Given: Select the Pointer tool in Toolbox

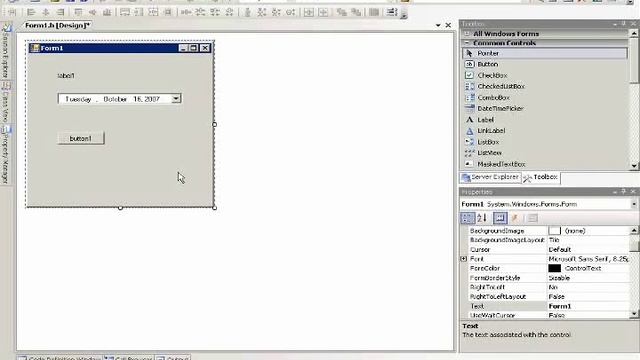Looking at the screenshot, I should pyautogui.click(x=545, y=53).
